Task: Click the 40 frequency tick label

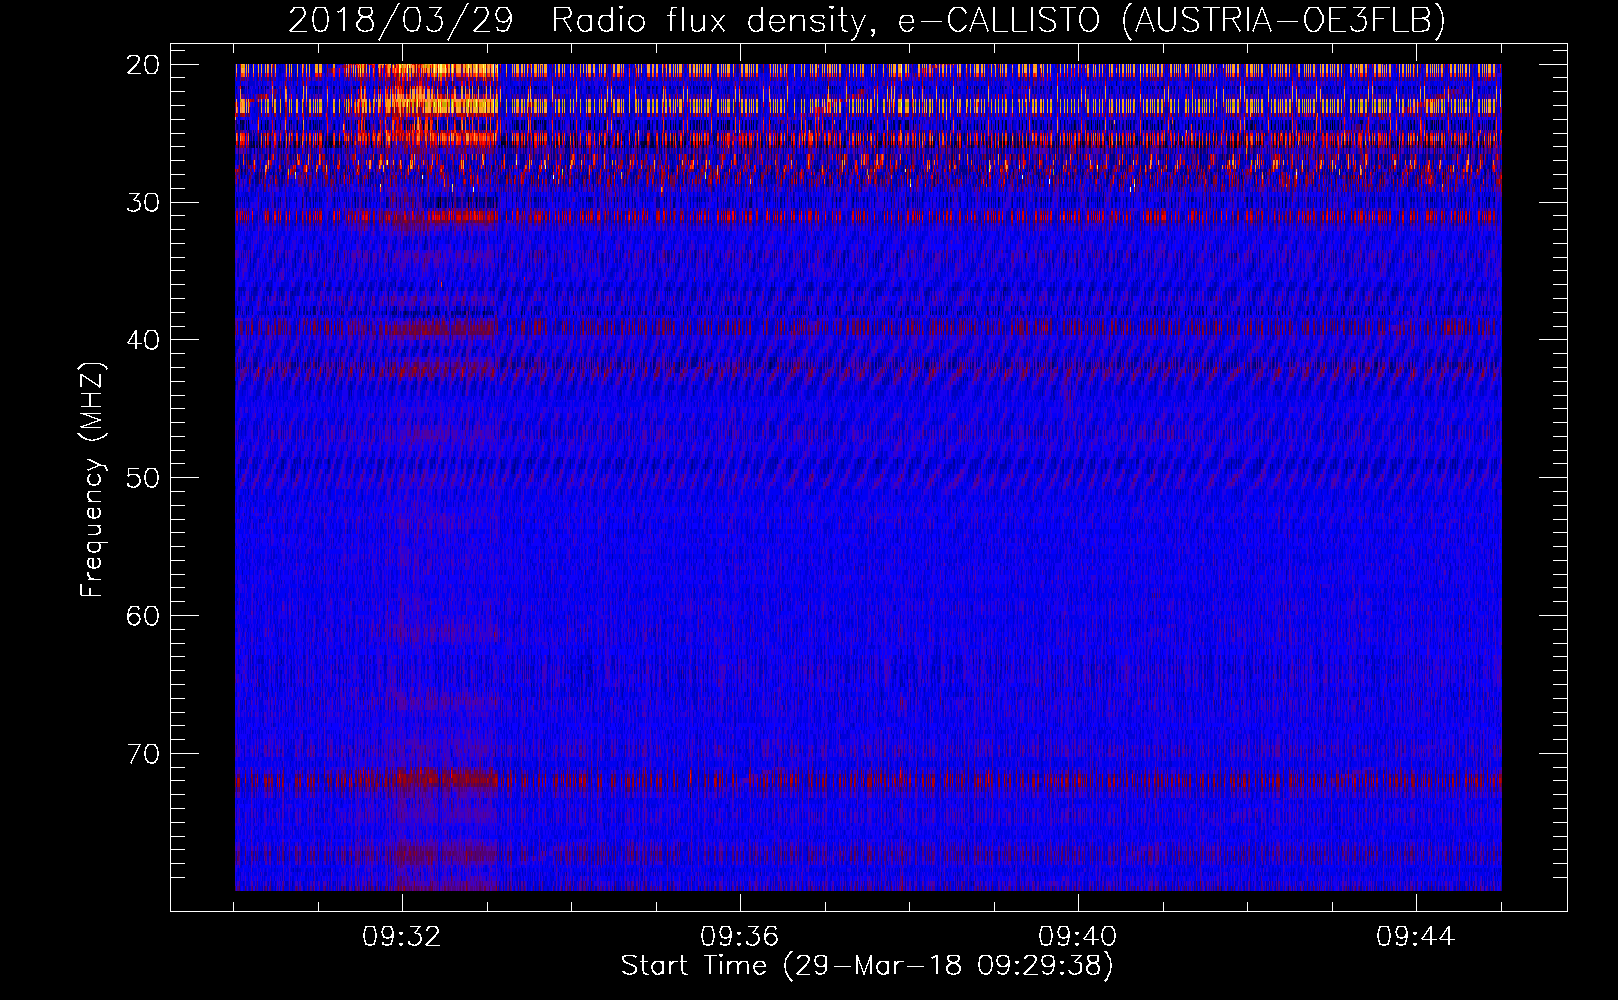Action: point(143,340)
